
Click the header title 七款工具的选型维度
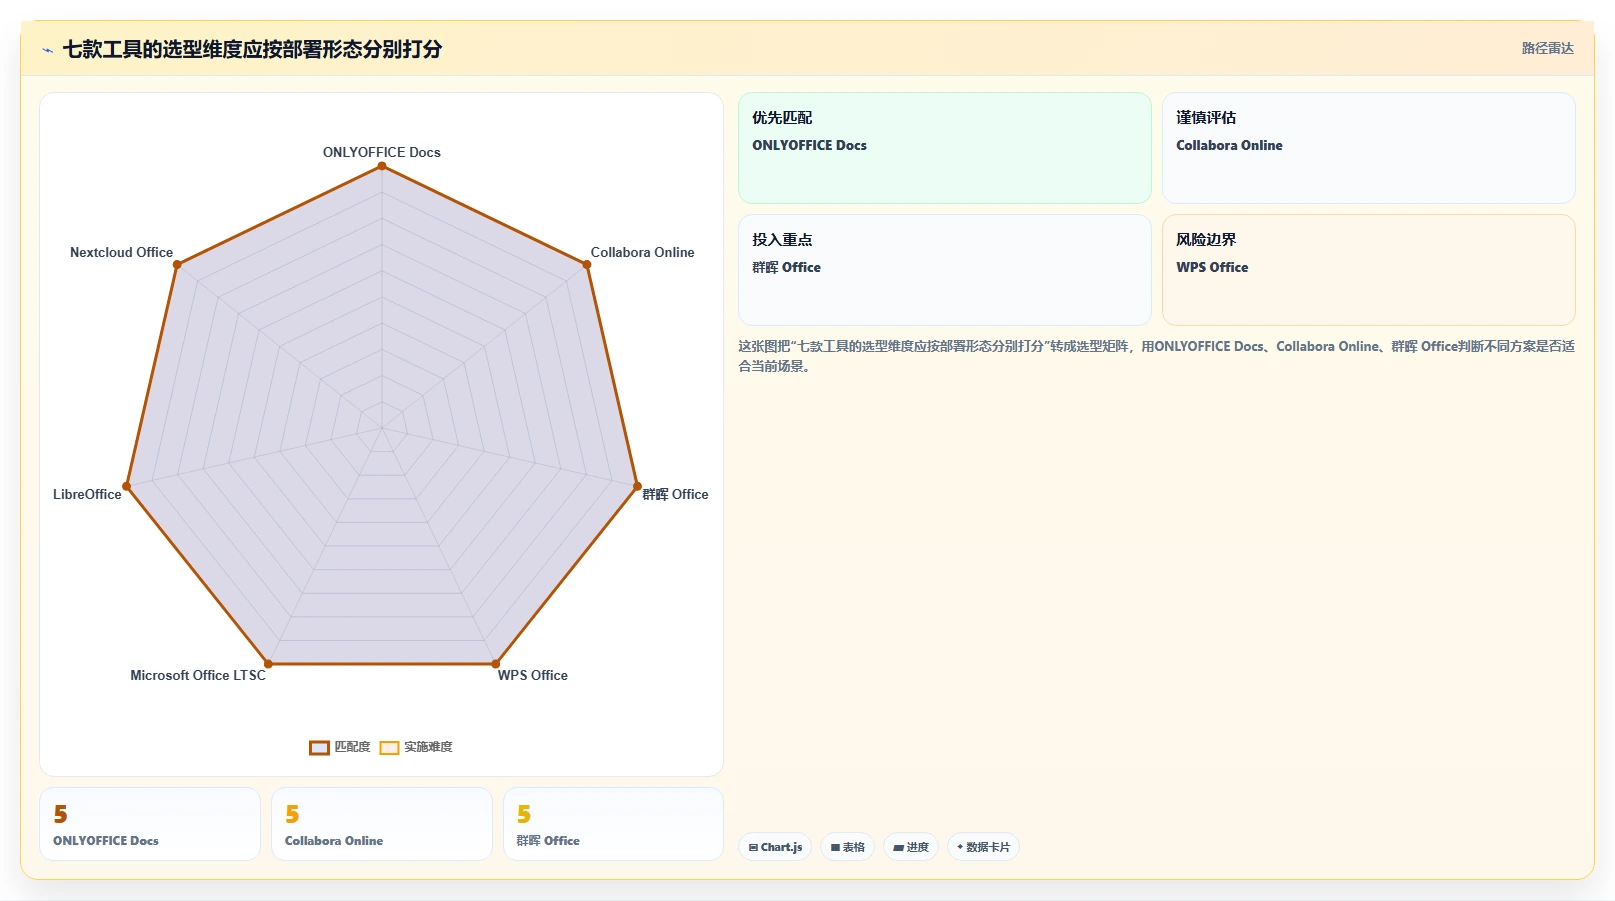click(252, 49)
